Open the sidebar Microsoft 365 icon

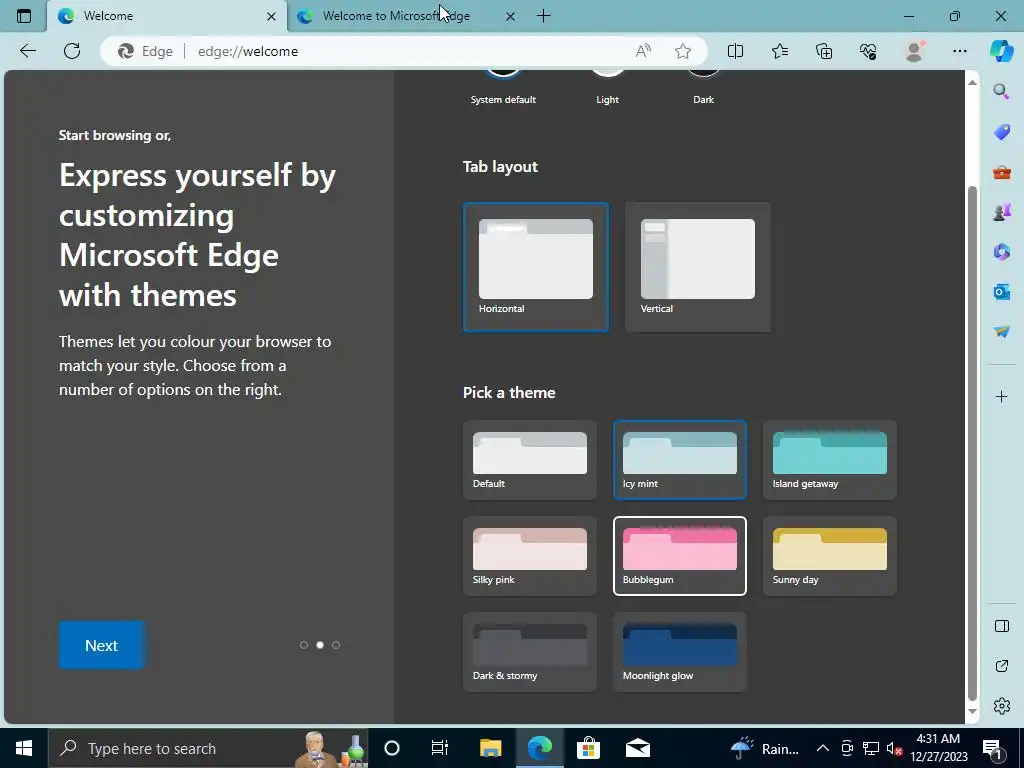click(x=1001, y=252)
